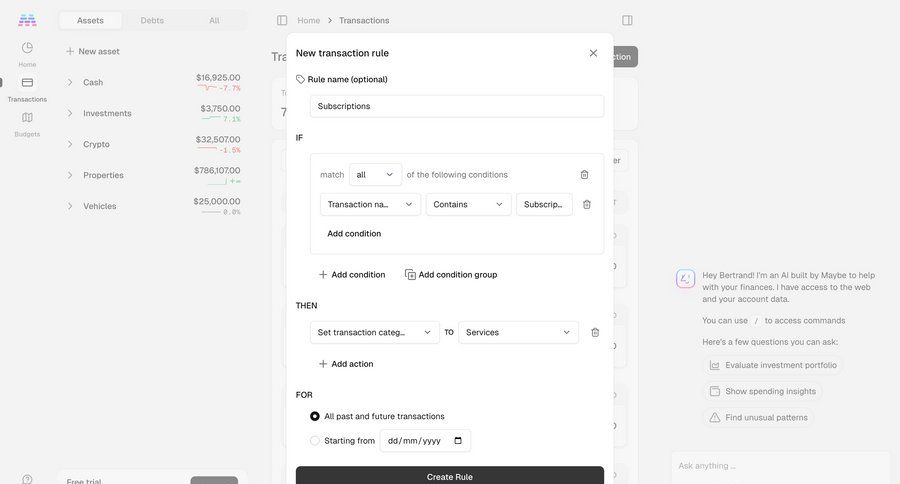Click Evaluate investment portfolio suggestion

[773, 365]
